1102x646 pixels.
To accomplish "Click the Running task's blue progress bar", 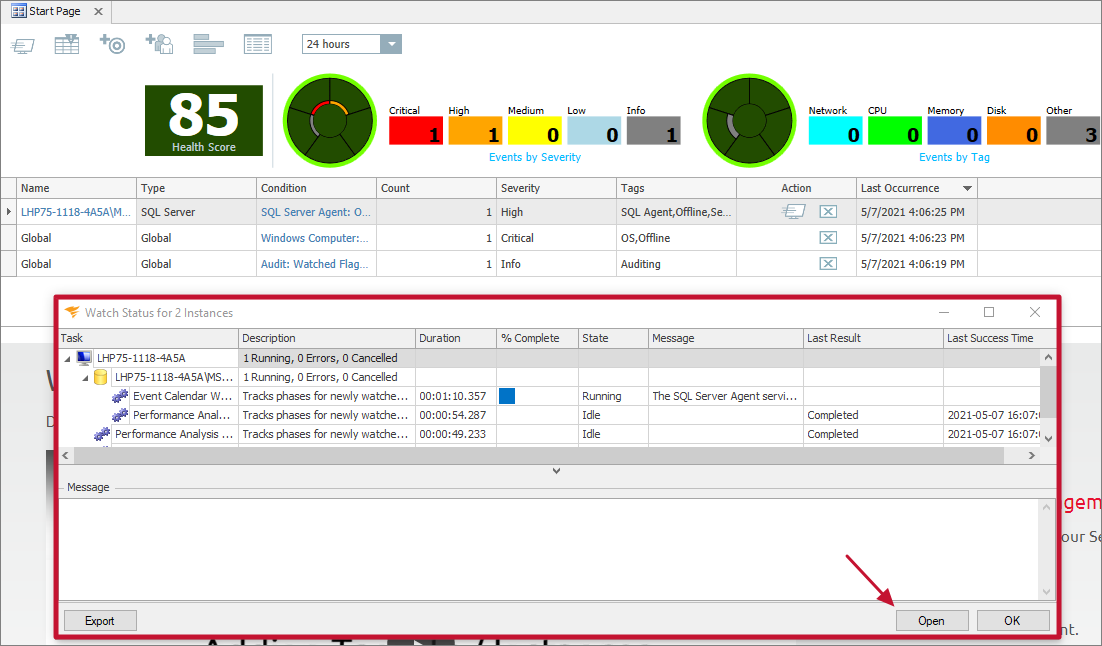I will (506, 396).
